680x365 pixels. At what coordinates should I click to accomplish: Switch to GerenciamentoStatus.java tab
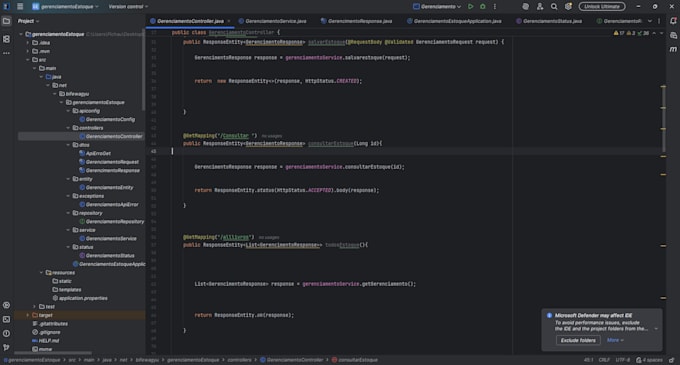pos(549,21)
